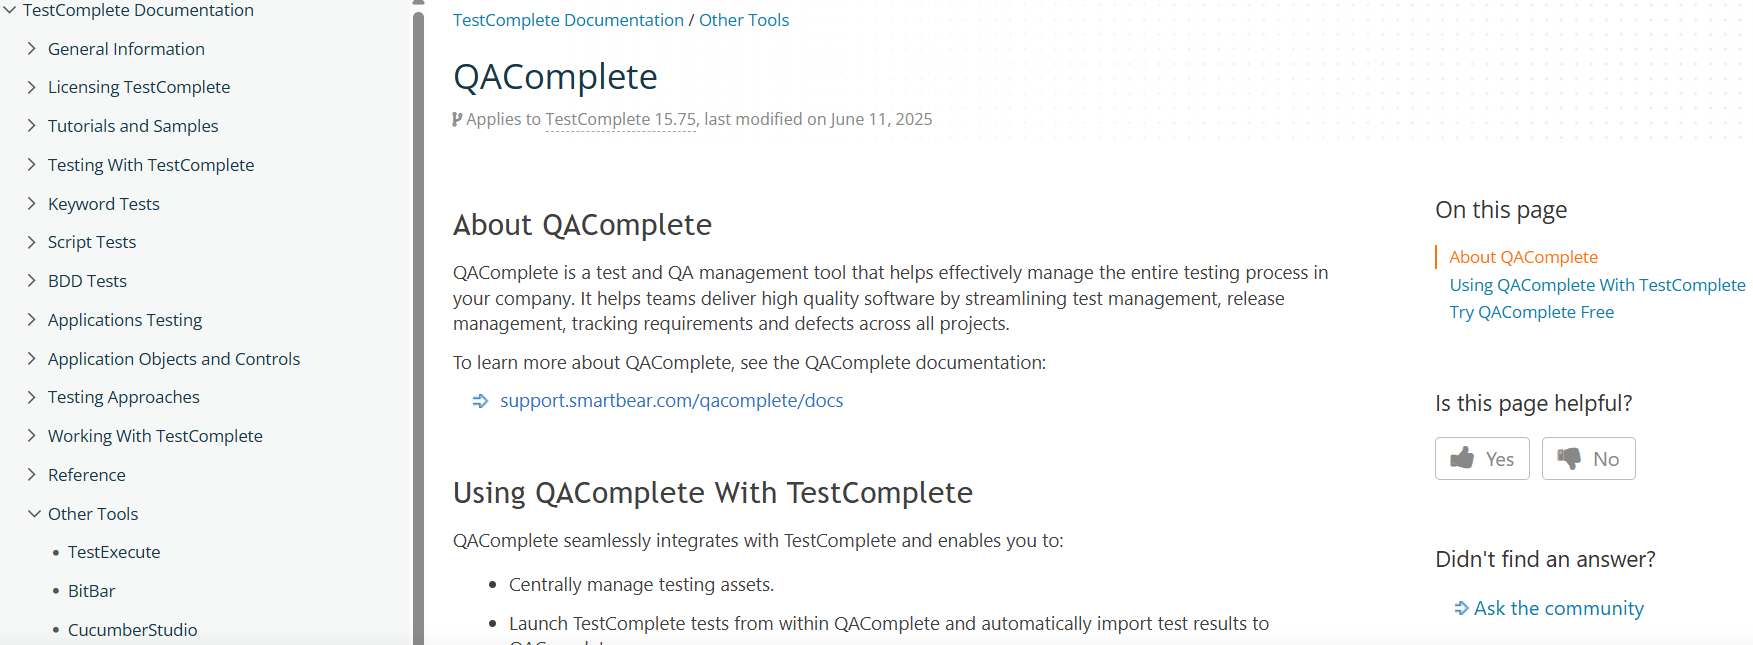This screenshot has height=645, width=1753.
Task: Collapse the Other Tools tree section
Action: 34,513
